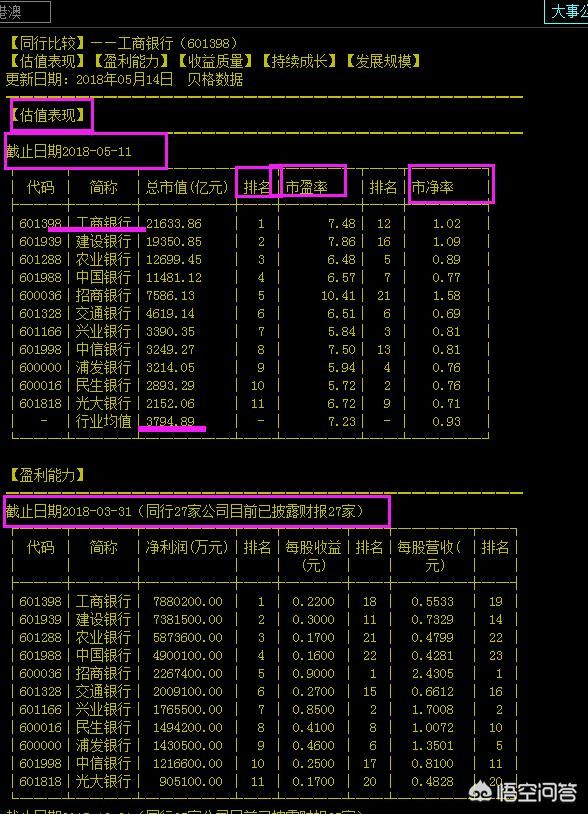This screenshot has height=814, width=588.
Task: Select market cap value 2152.06
Action: click(170, 403)
